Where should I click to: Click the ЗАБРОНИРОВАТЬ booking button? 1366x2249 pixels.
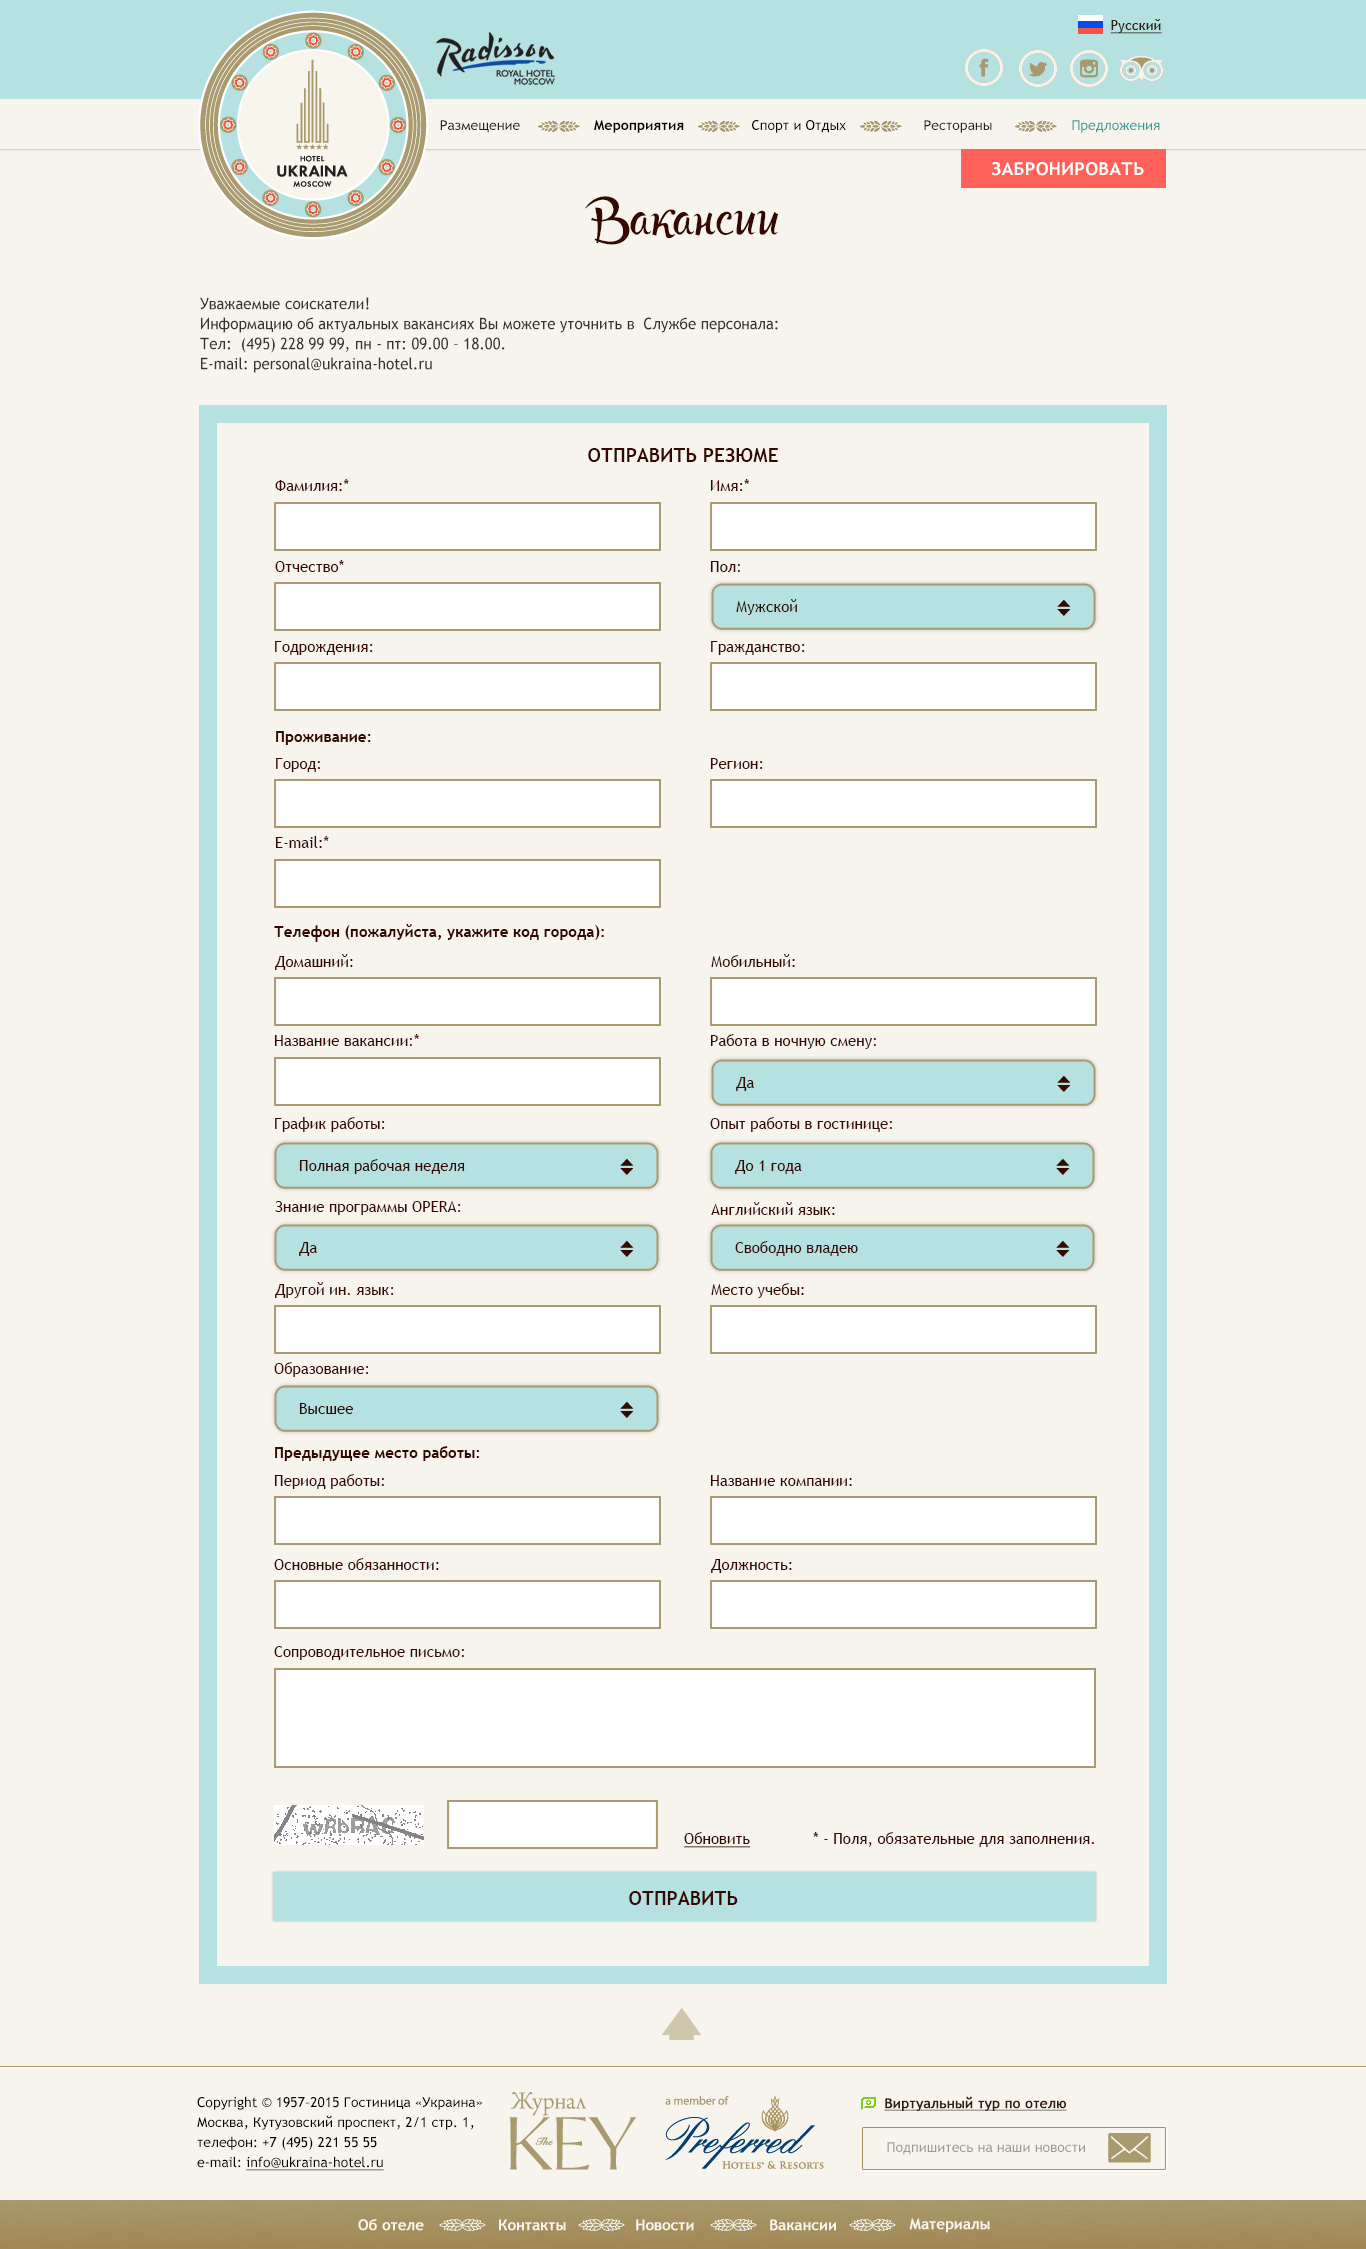click(x=1063, y=169)
